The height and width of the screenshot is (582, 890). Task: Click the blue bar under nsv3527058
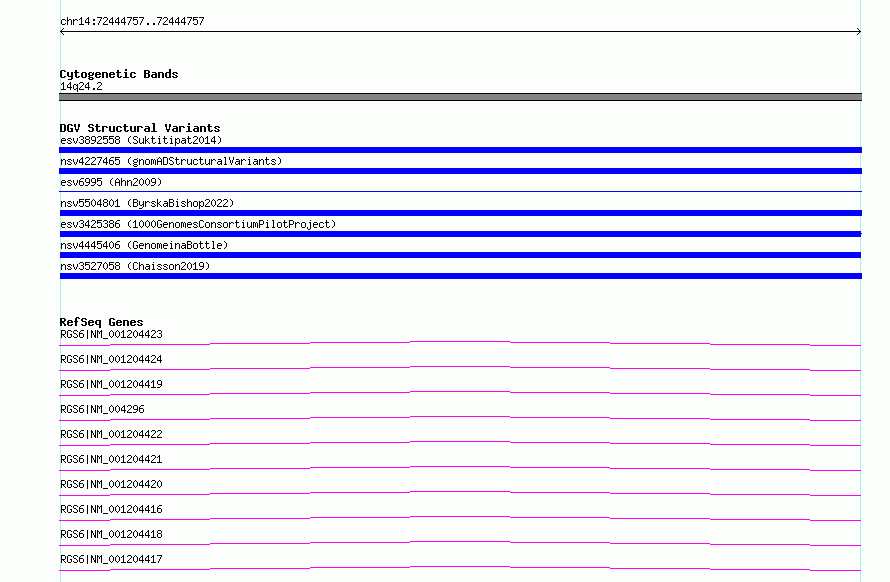tap(460, 276)
